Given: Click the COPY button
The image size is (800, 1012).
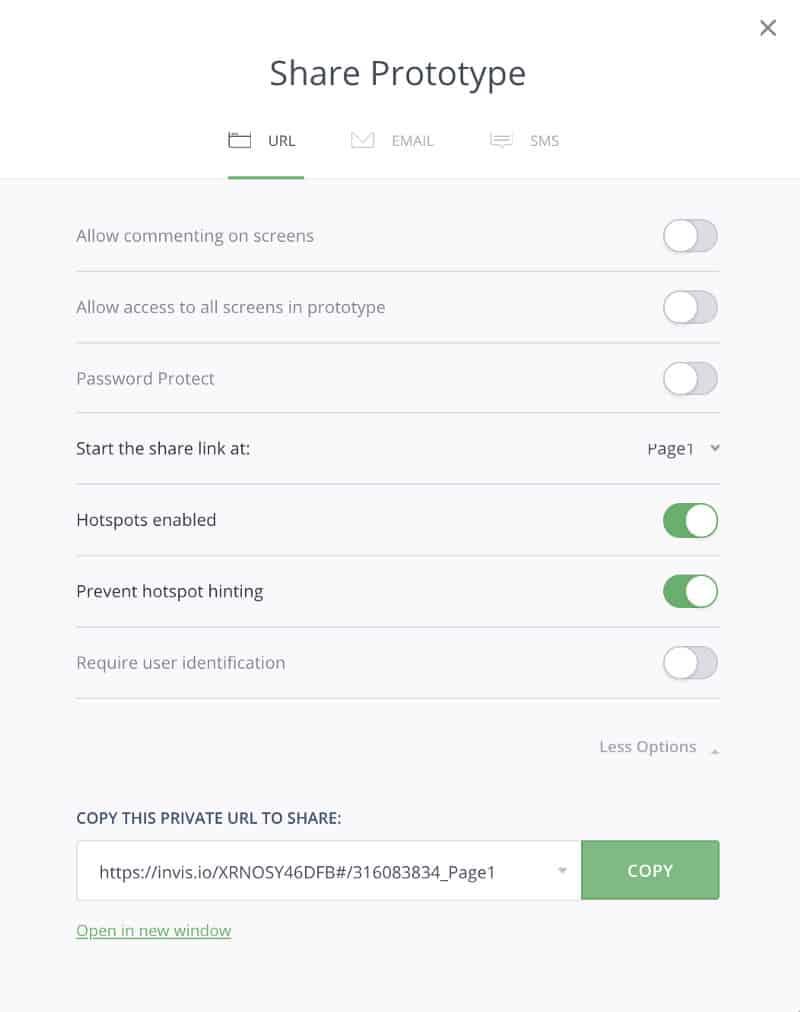Looking at the screenshot, I should point(650,870).
